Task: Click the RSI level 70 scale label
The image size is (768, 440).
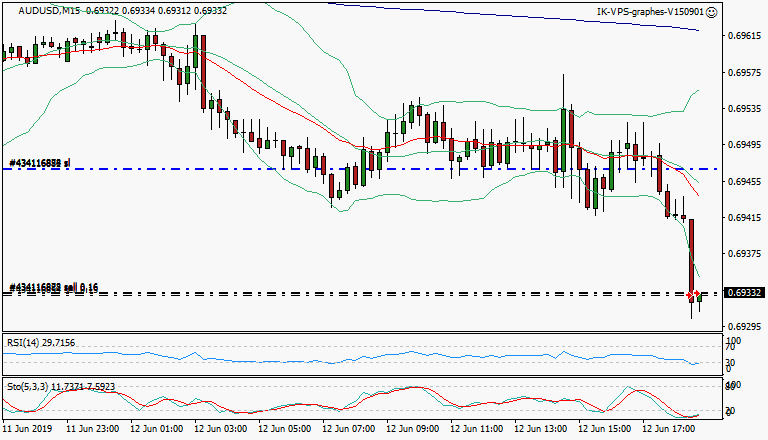Action: pos(730,347)
